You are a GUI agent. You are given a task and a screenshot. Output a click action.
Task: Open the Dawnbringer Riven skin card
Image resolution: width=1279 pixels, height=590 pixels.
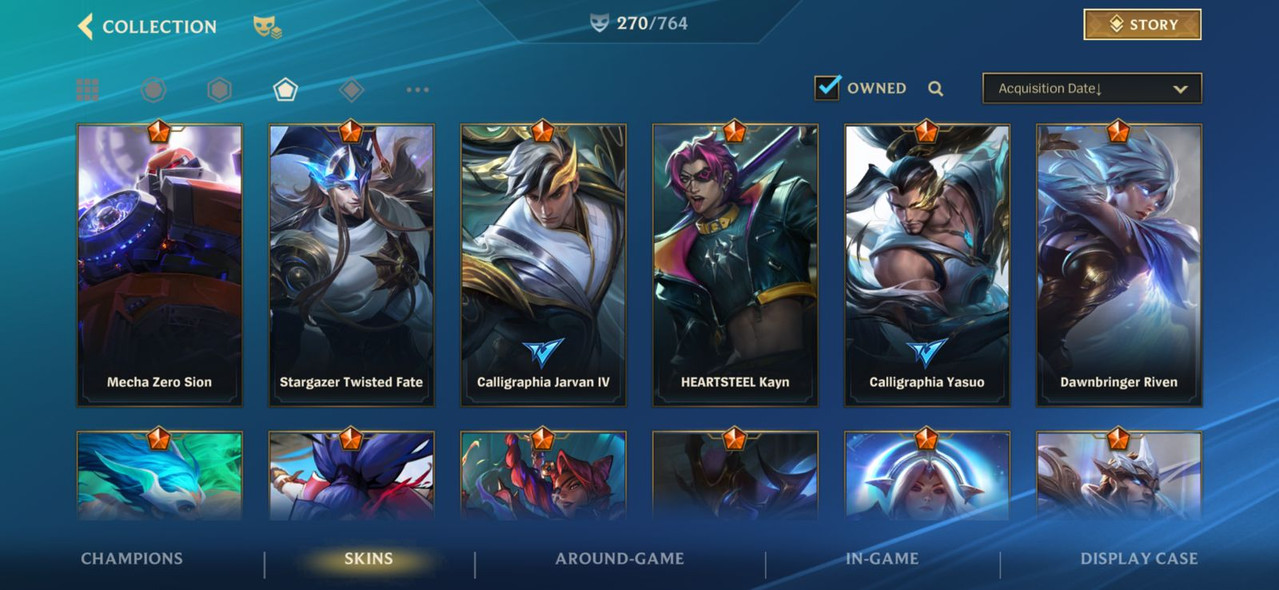click(x=1119, y=265)
